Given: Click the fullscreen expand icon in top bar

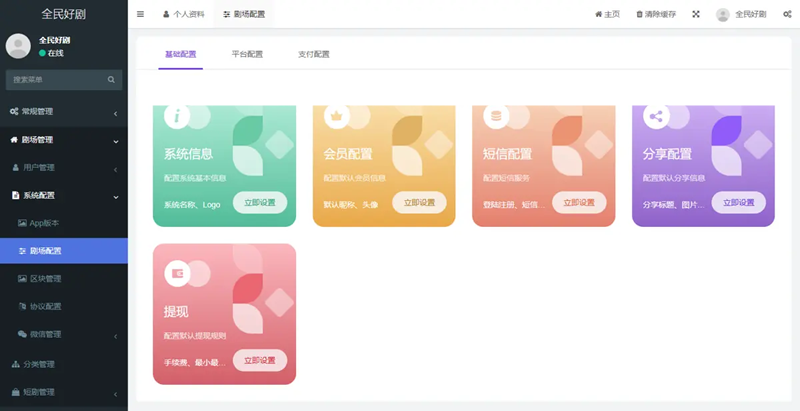Looking at the screenshot, I should pyautogui.click(x=696, y=14).
